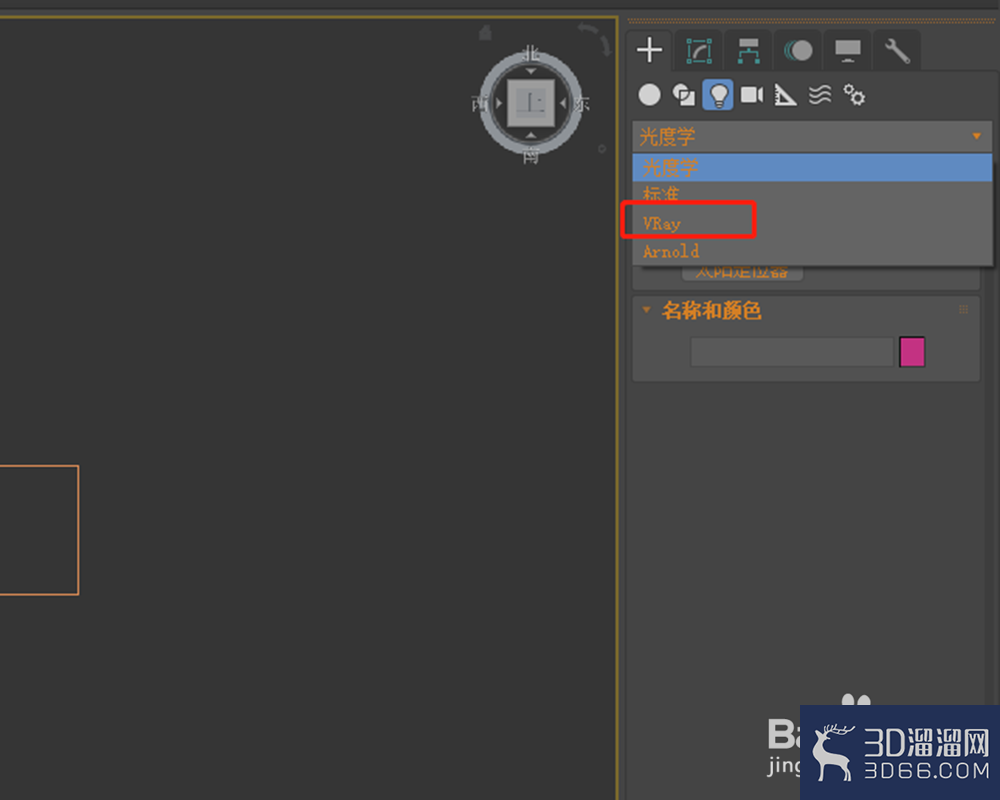Choose 标准 in the dropdown list
This screenshot has width=1000, height=800.
pyautogui.click(x=812, y=193)
